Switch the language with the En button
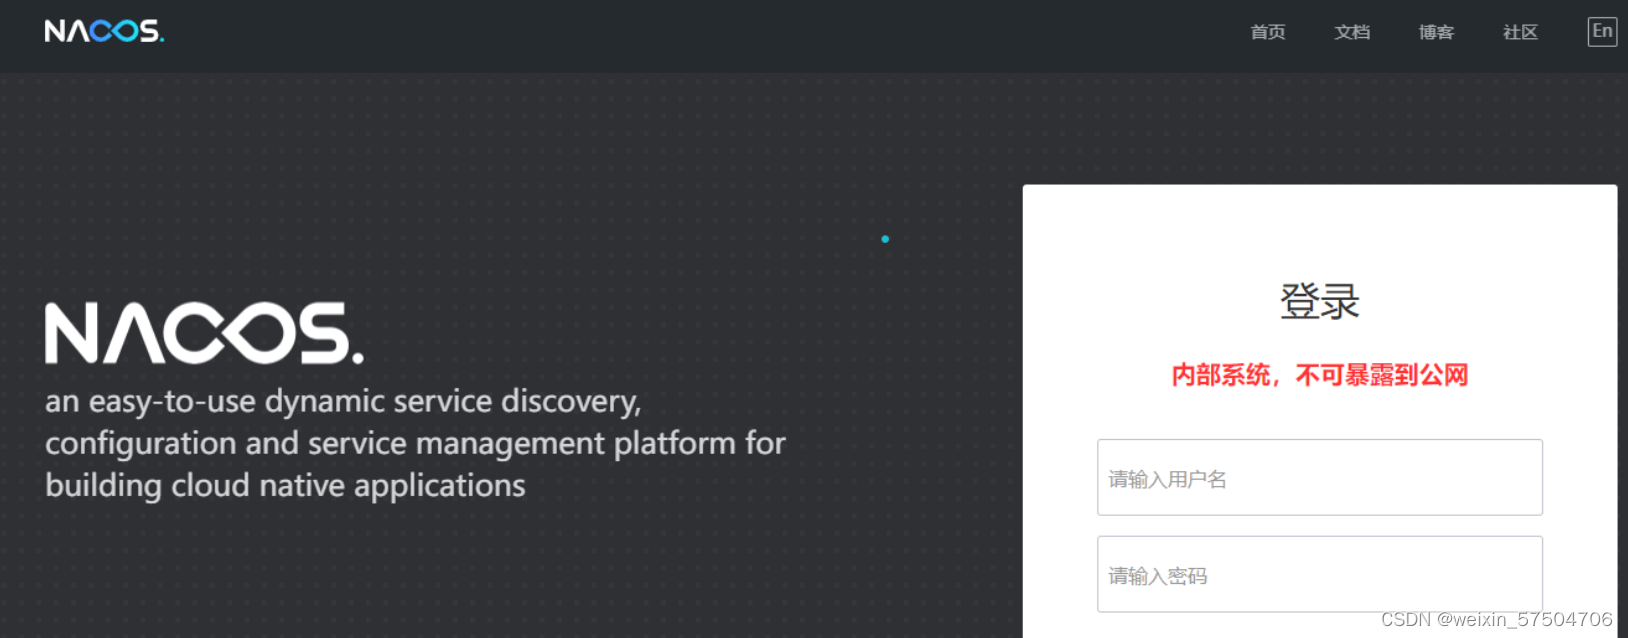1628x638 pixels. pyautogui.click(x=1602, y=31)
